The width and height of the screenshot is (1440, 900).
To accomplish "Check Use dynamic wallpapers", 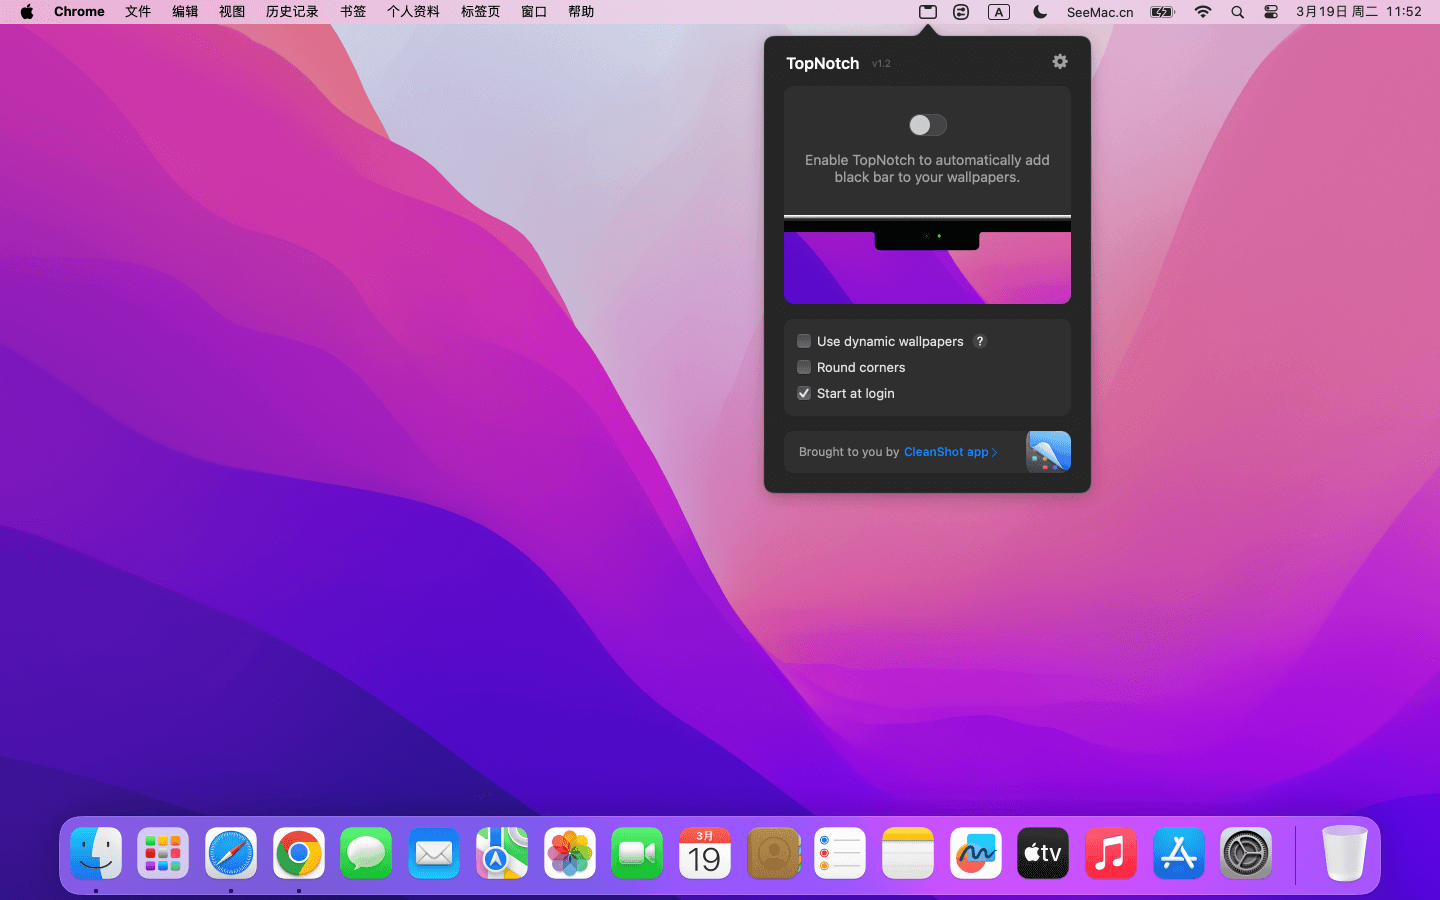I will pos(804,341).
